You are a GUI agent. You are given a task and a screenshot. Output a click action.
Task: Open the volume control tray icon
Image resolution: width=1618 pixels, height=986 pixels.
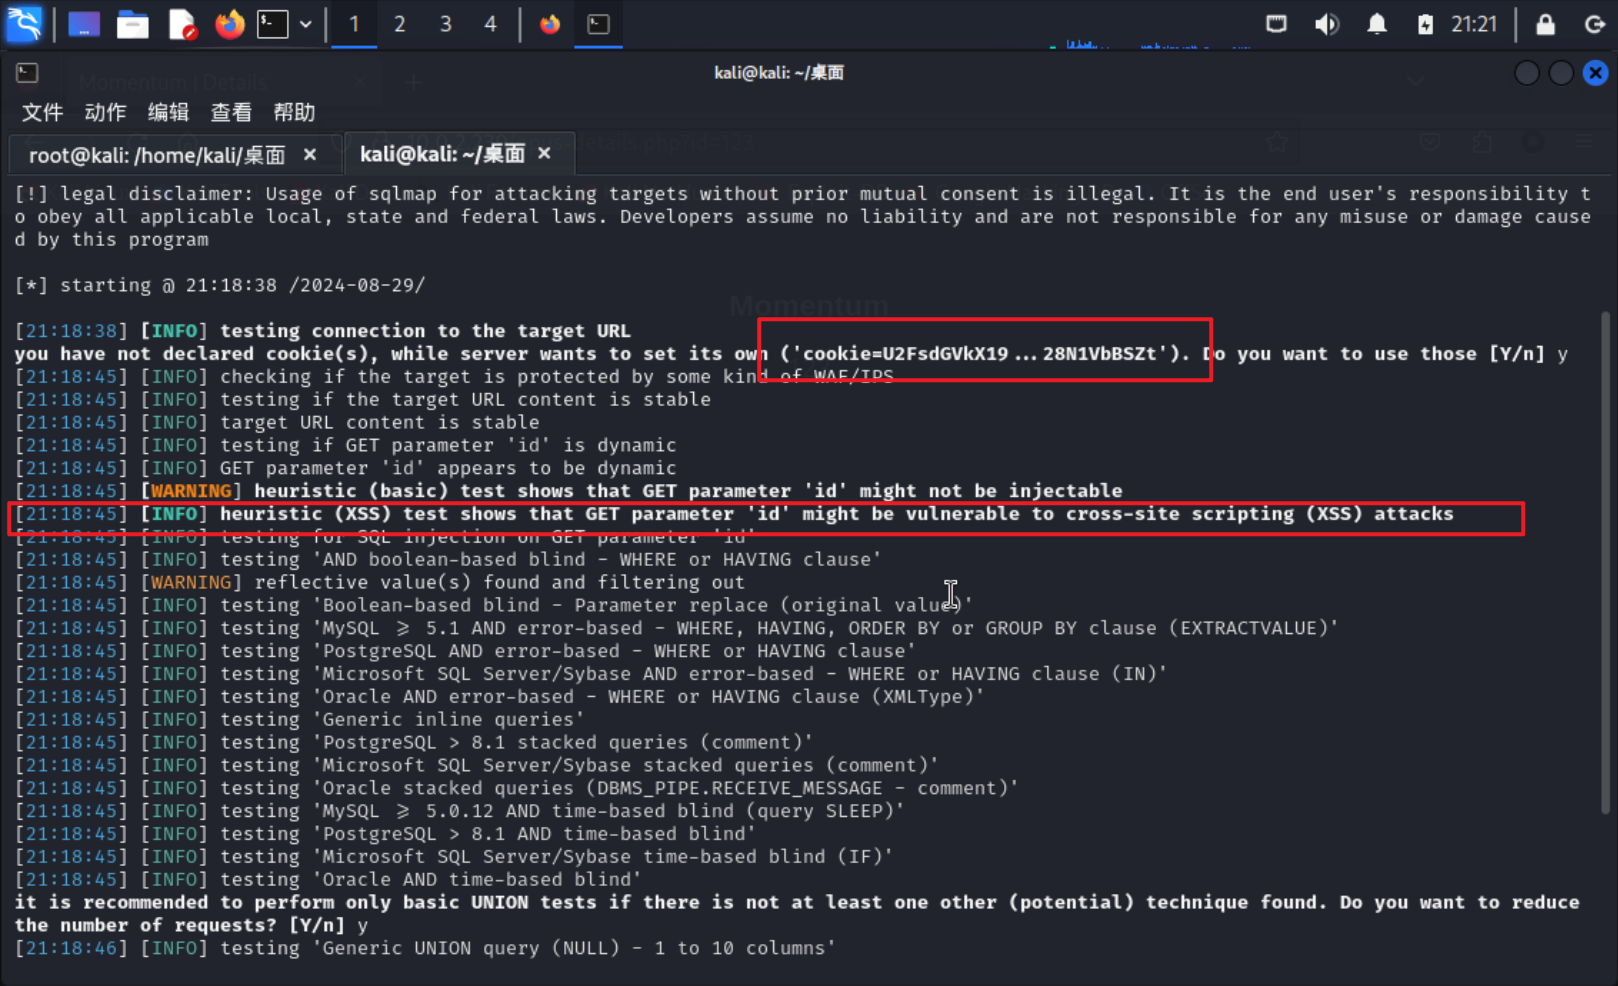coord(1327,24)
